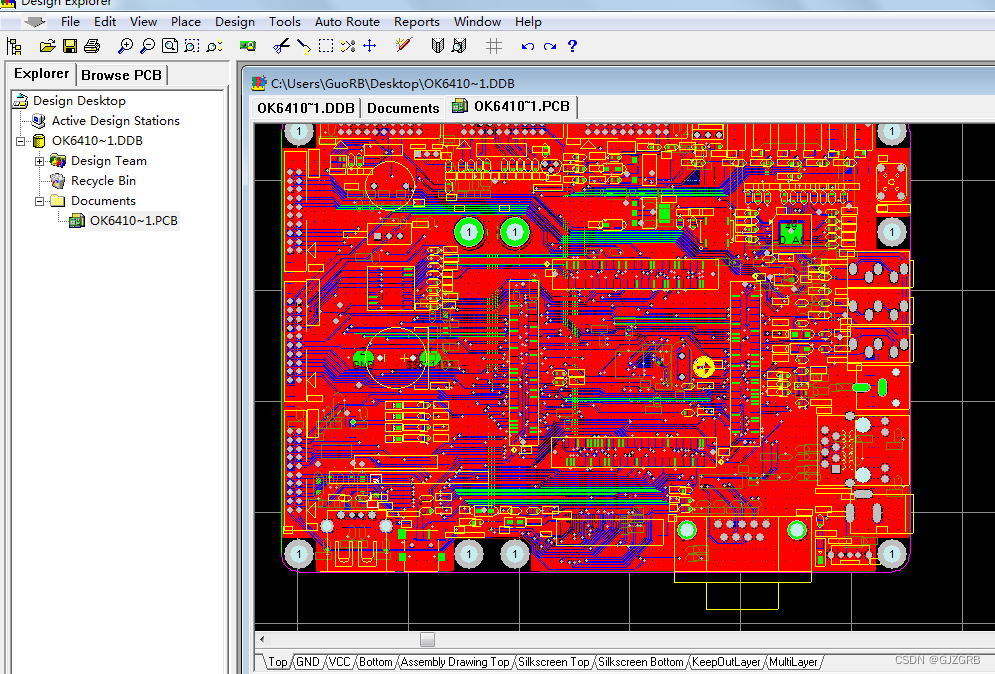Open the Auto Route menu
995x674 pixels.
pos(347,22)
